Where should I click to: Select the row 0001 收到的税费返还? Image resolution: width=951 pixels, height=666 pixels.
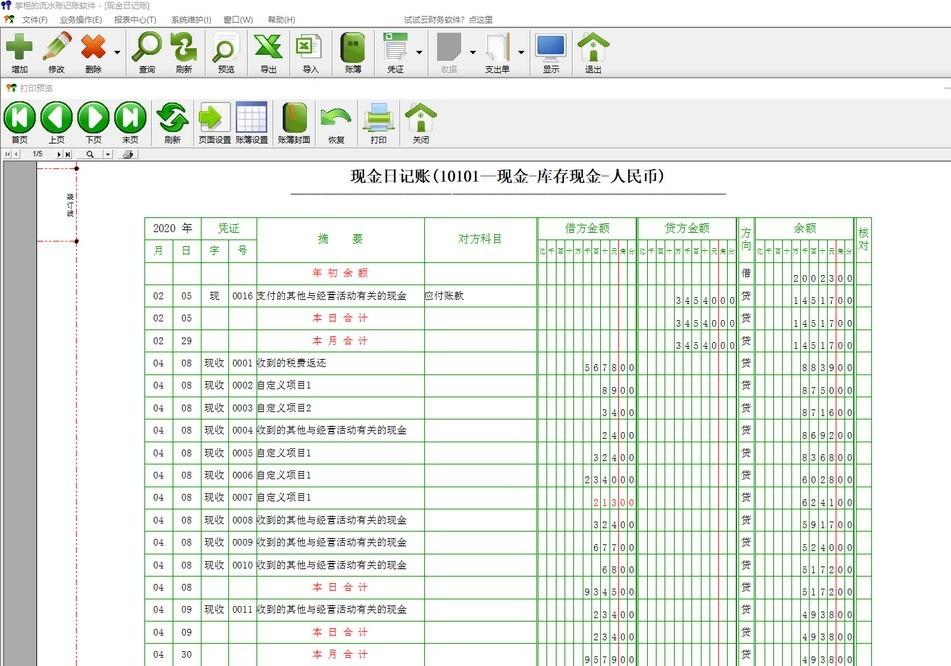coord(508,363)
